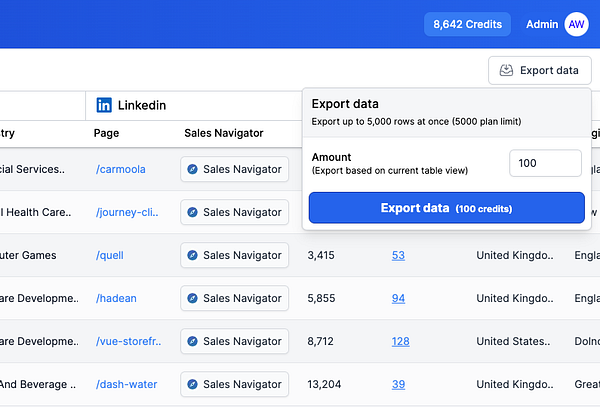The height and width of the screenshot is (407, 600).
Task: Click compass icon in carmoola Sales Navigator
Action: 192,170
